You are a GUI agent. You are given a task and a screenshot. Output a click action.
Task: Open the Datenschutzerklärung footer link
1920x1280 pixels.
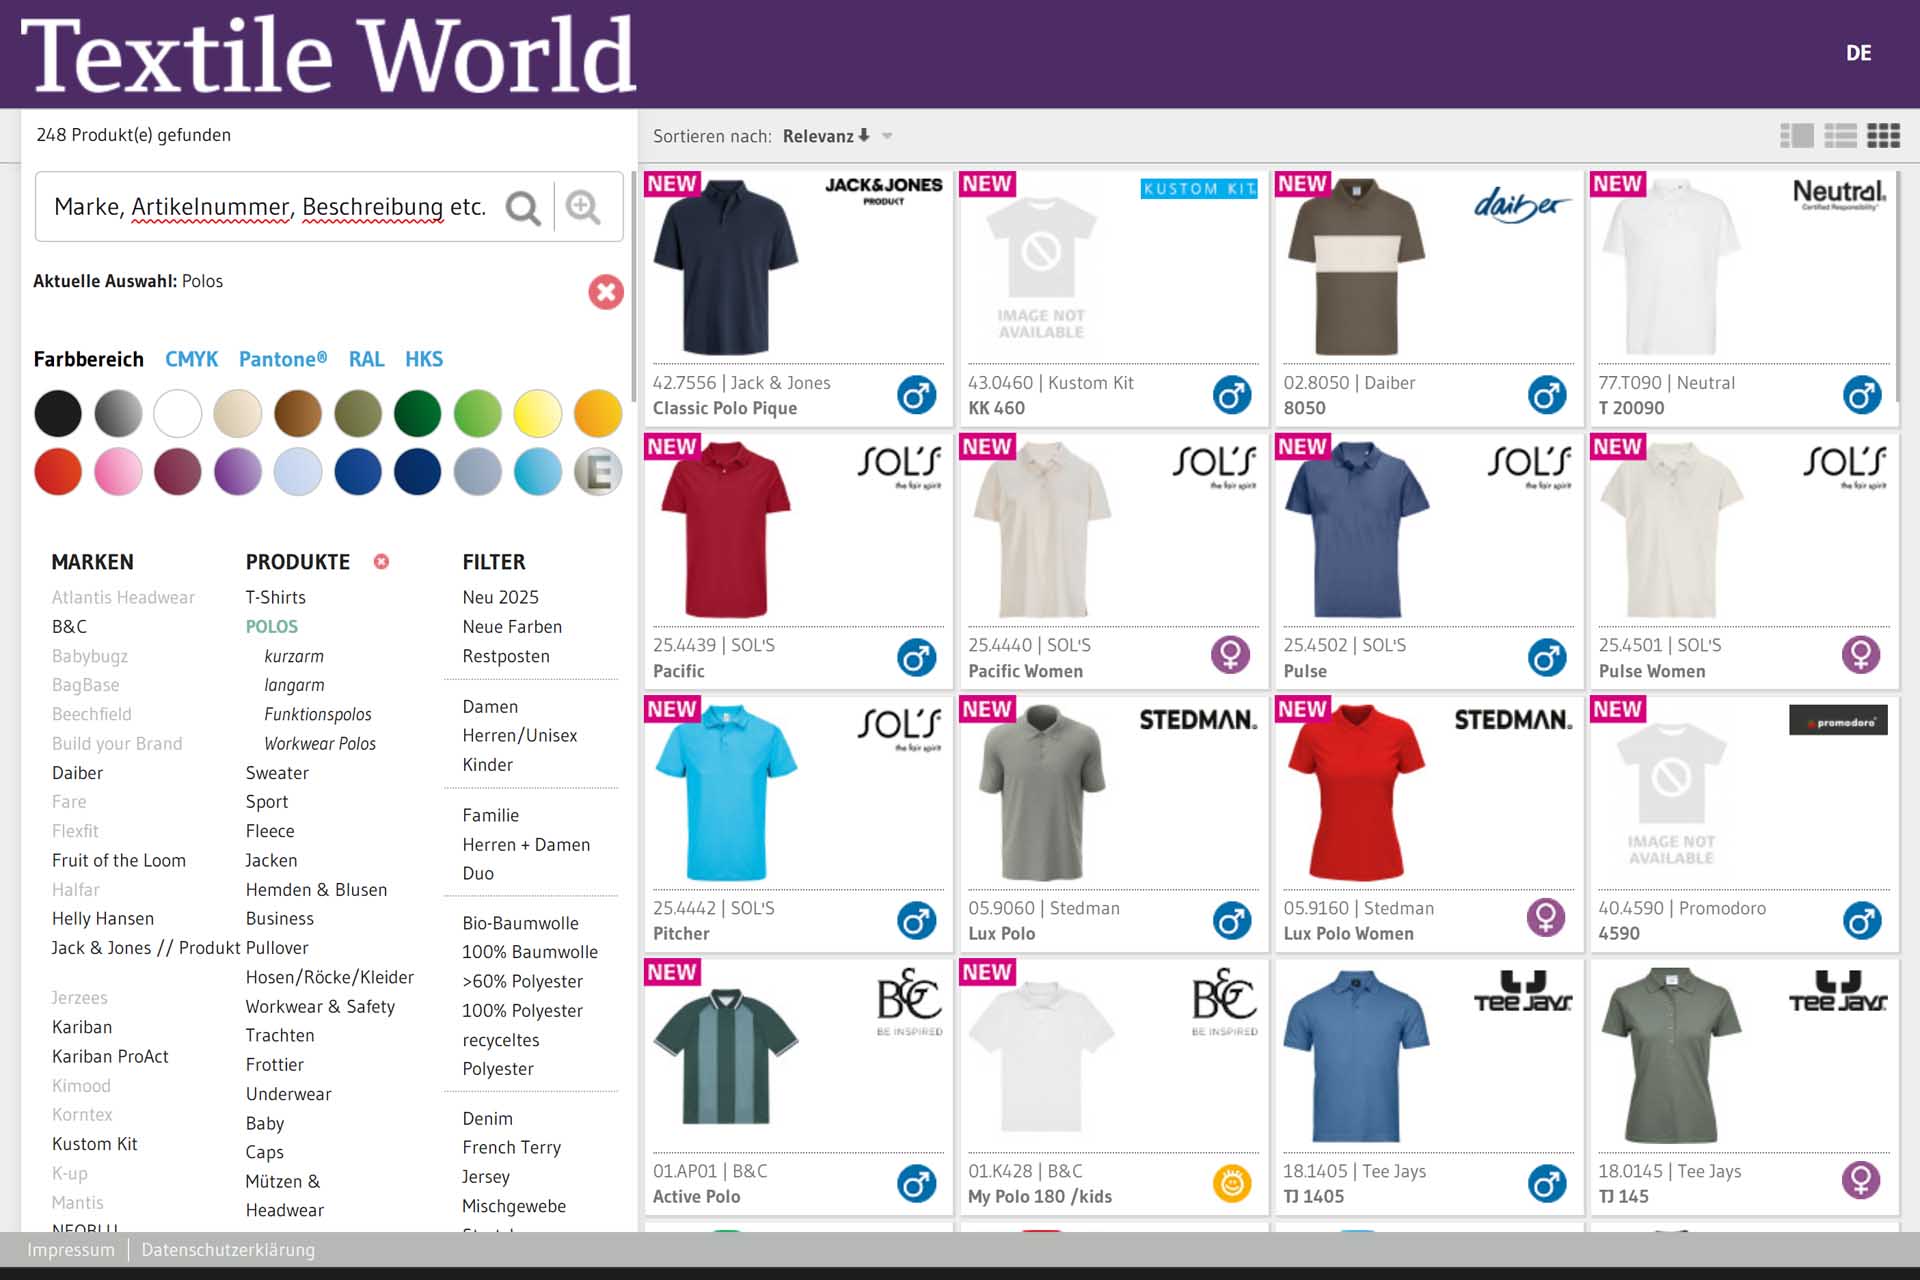(x=228, y=1249)
